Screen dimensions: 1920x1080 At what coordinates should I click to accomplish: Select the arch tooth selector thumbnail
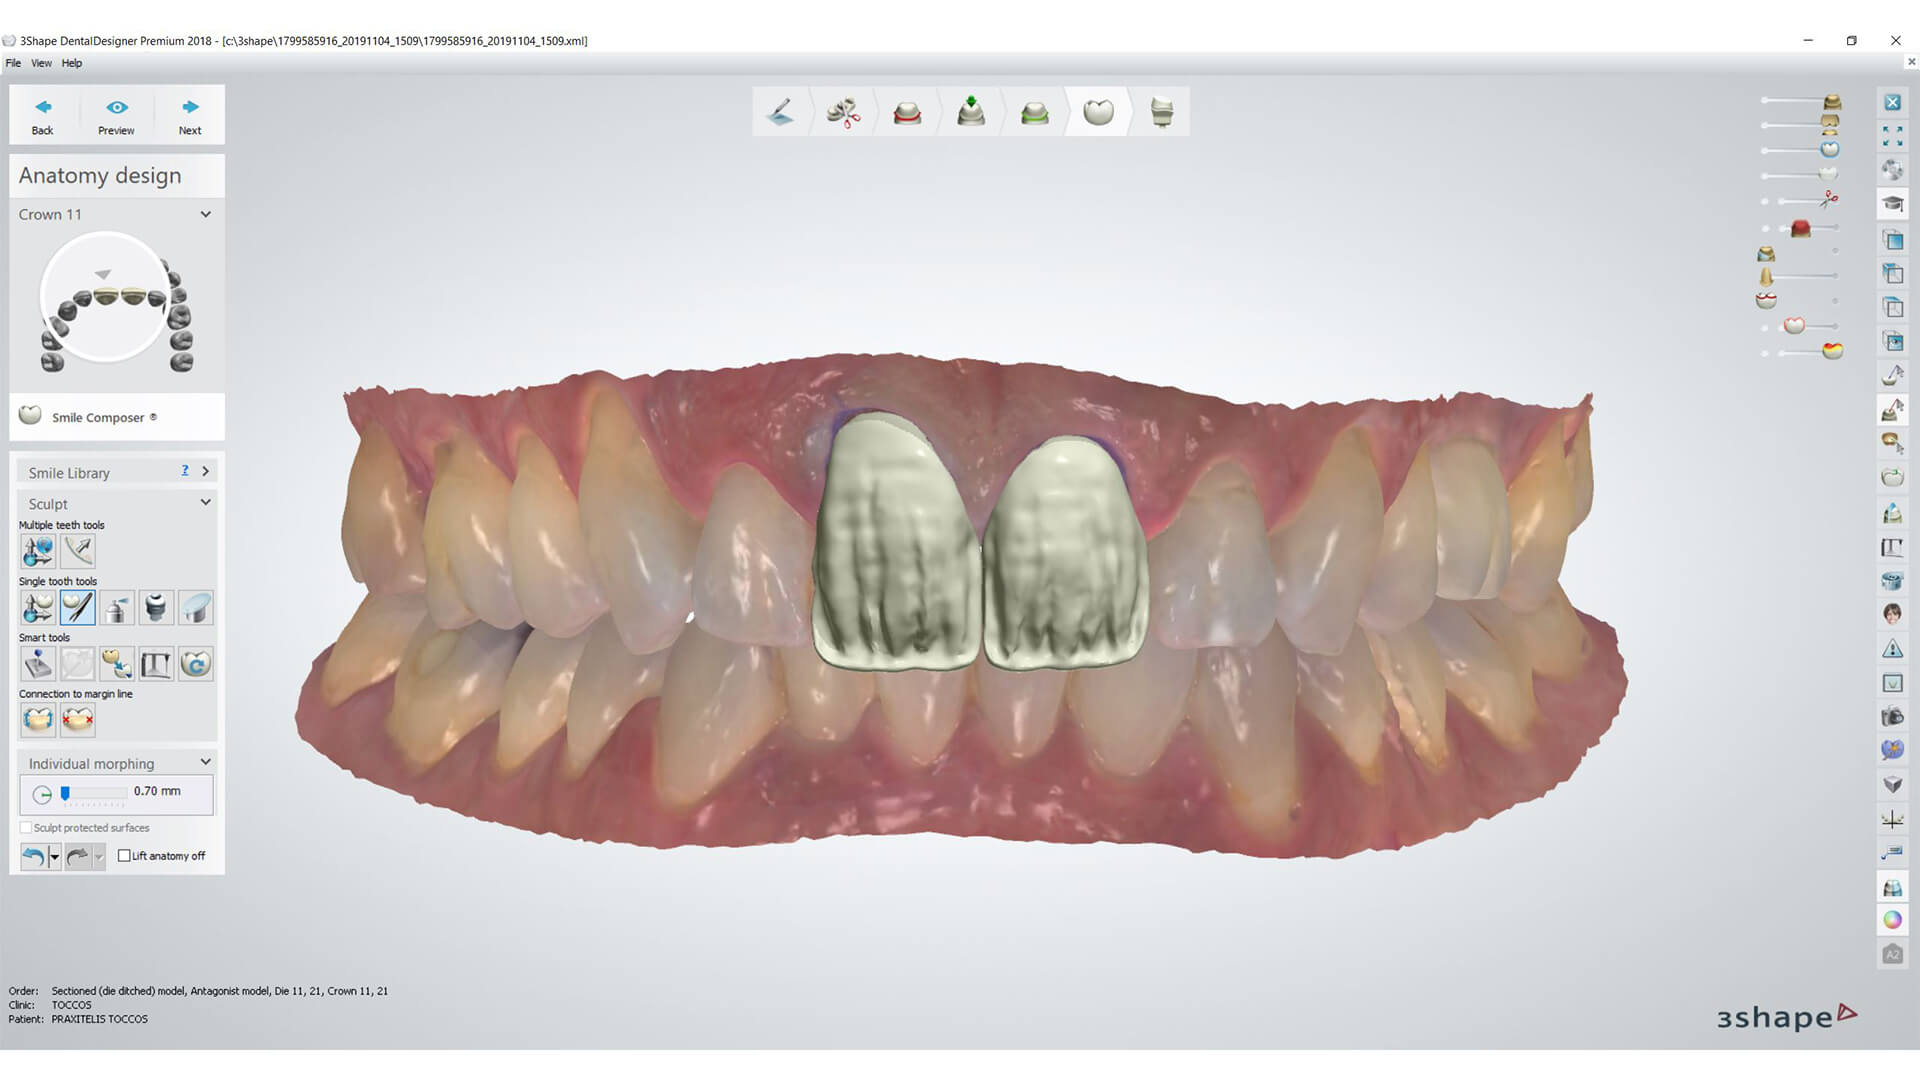(x=116, y=303)
